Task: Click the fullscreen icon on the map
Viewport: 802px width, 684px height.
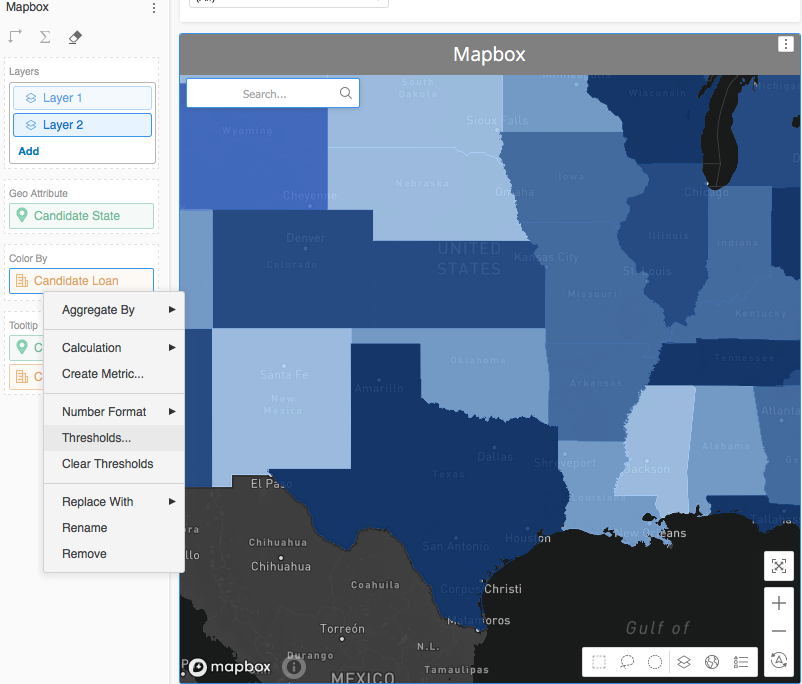Action: [779, 566]
